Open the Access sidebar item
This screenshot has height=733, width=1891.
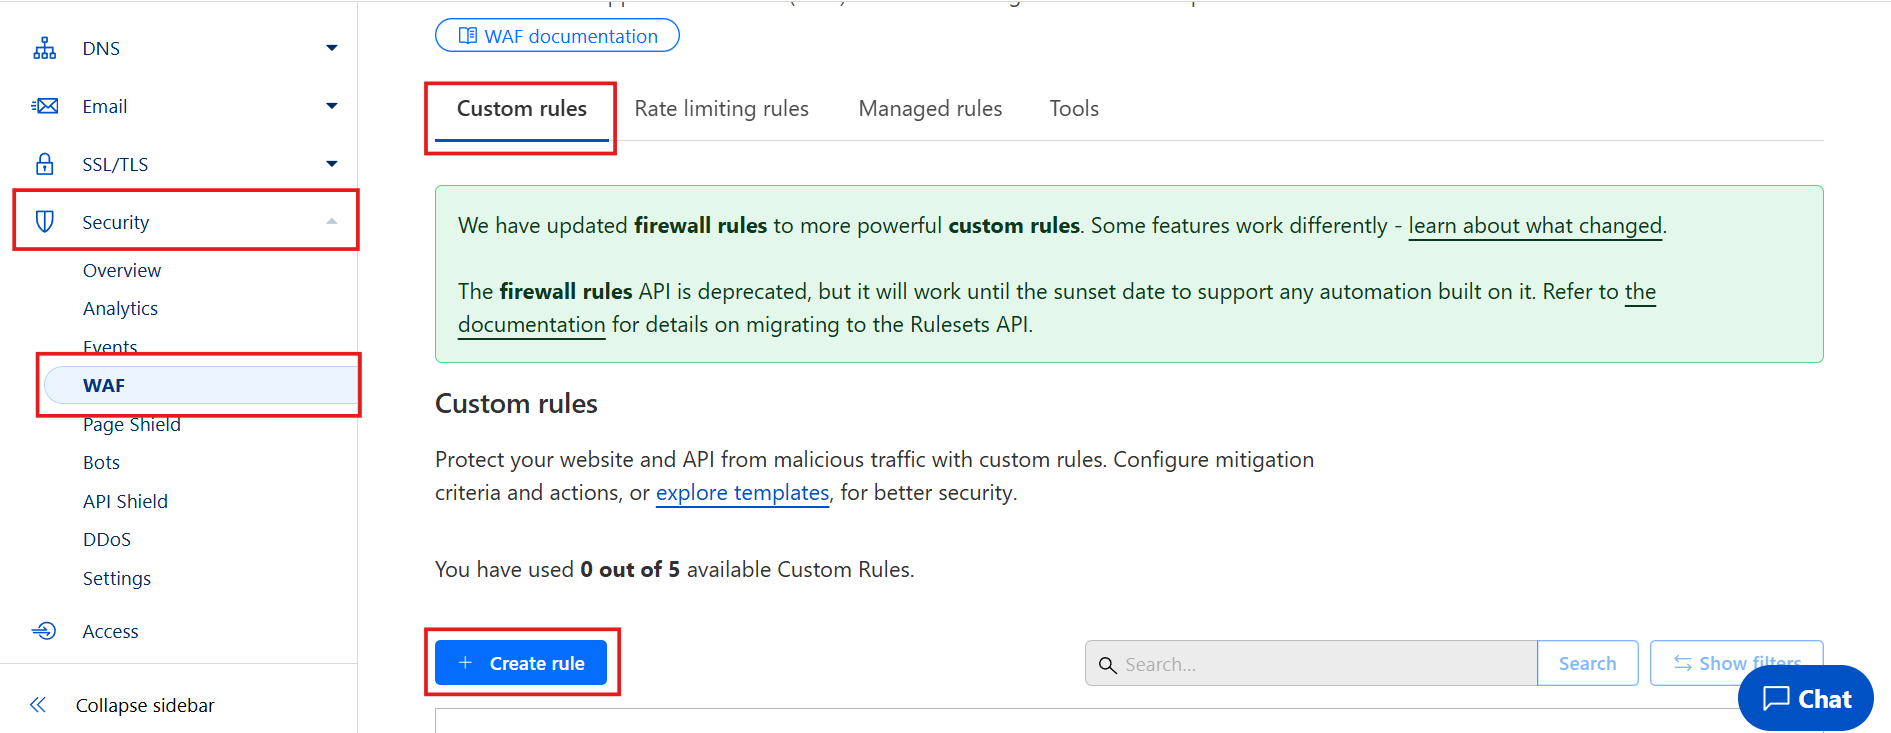[x=110, y=631]
